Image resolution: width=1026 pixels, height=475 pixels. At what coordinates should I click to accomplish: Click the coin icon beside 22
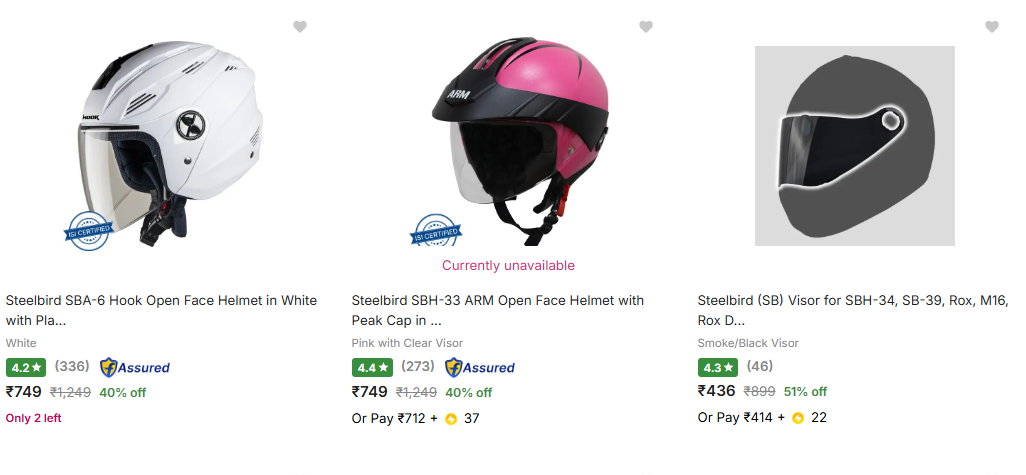point(798,418)
